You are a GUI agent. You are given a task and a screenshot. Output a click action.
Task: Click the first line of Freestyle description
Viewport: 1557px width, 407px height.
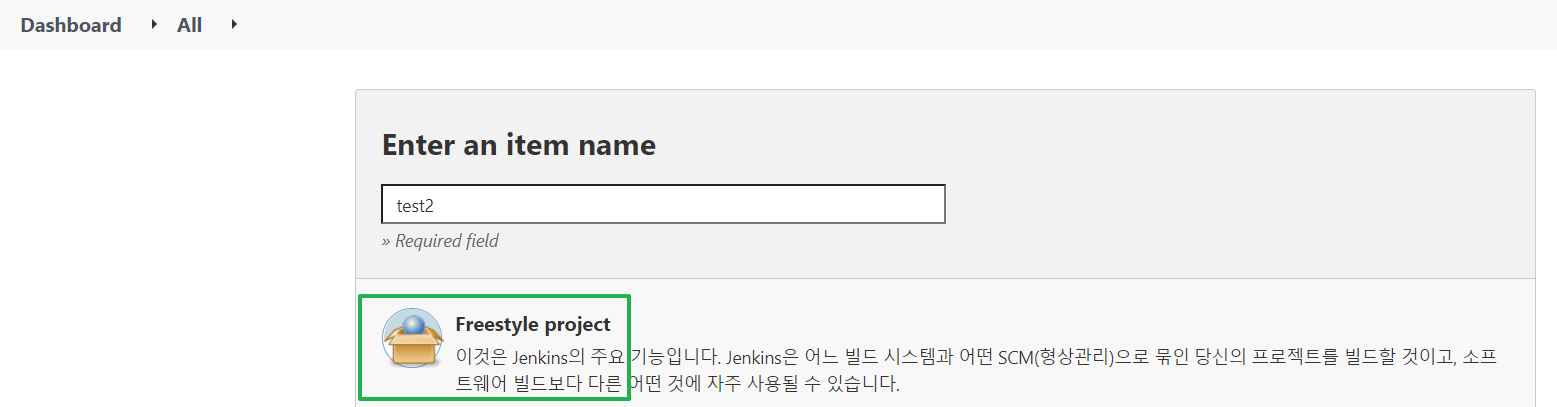975,356
